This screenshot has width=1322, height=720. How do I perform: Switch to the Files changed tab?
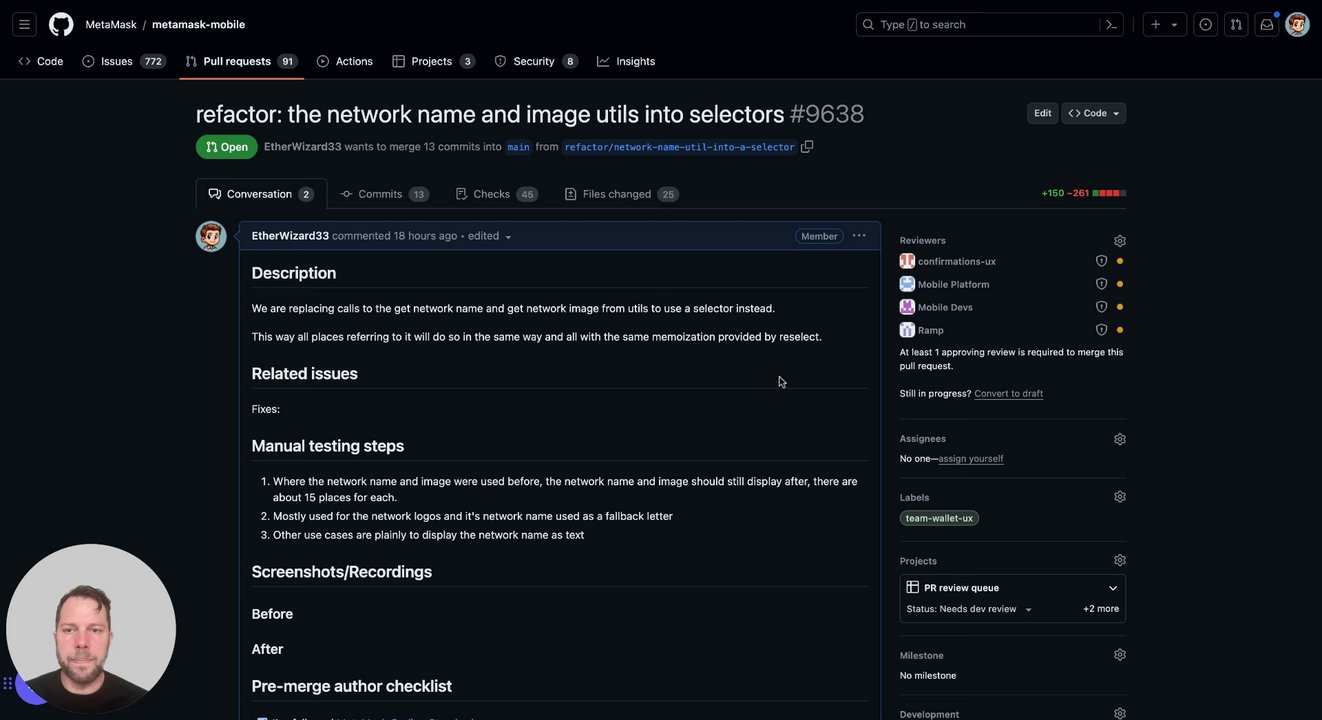tap(621, 194)
